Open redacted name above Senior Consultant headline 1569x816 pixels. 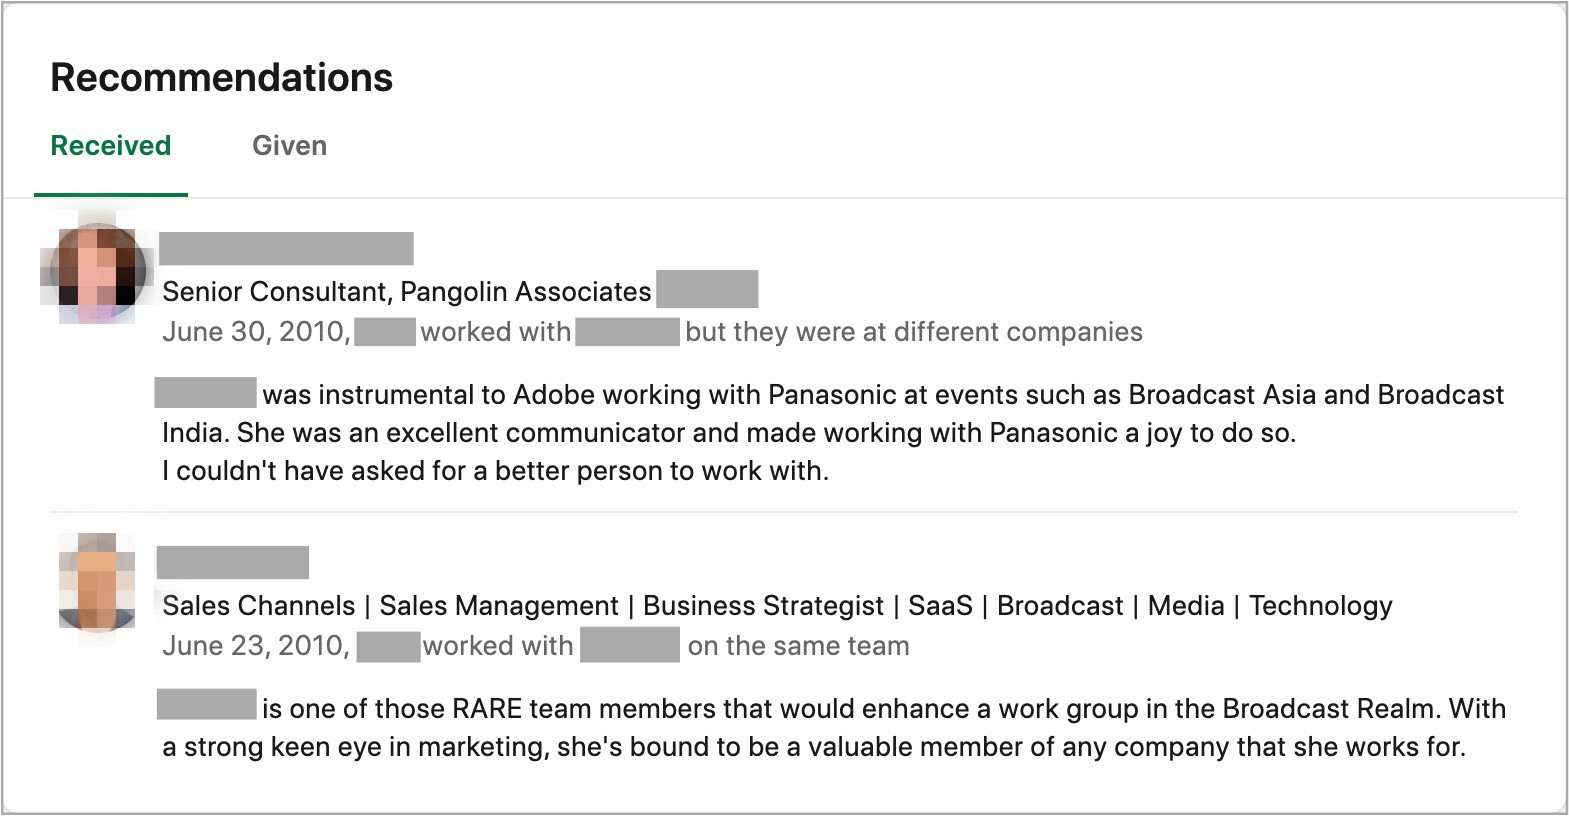(286, 249)
